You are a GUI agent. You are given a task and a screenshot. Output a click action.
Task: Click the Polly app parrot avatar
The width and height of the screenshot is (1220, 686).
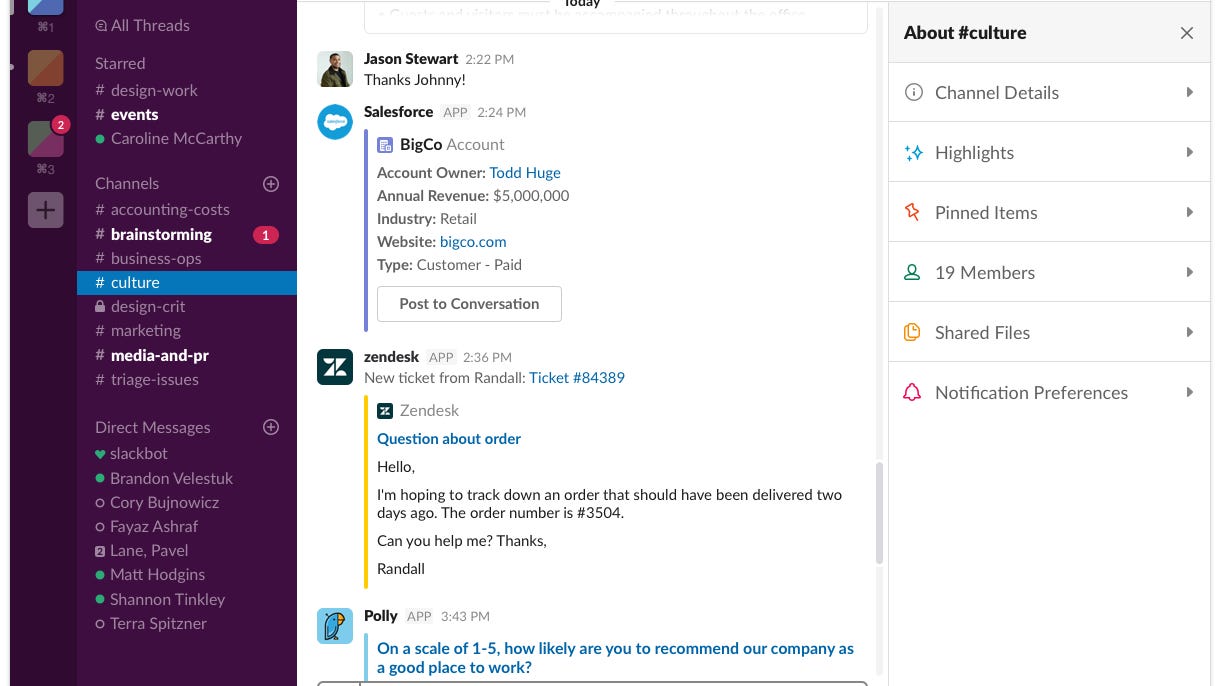[335, 626]
